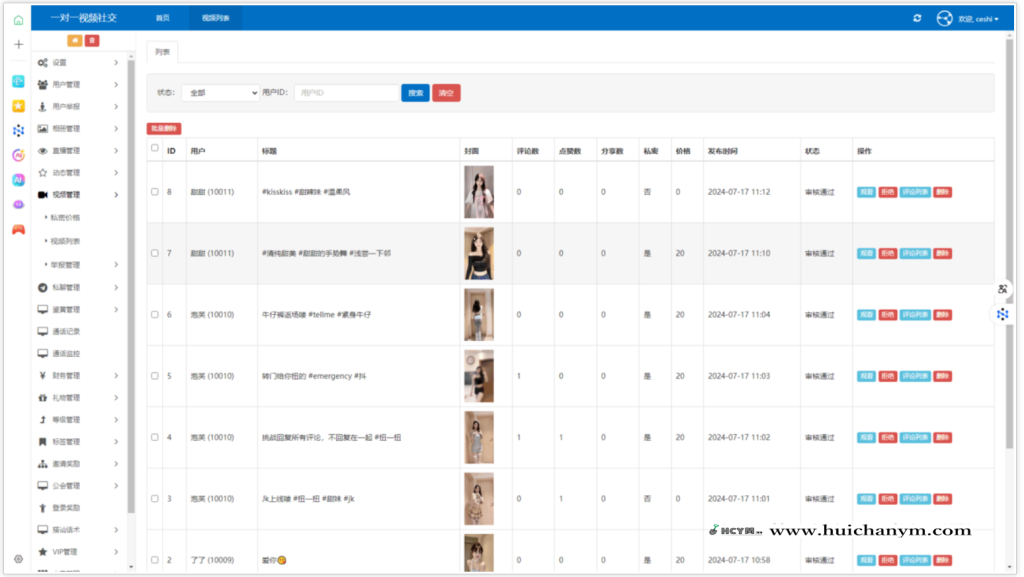Open the red game controller dock icon
Screen dimensions: 1024x577
tap(18, 229)
